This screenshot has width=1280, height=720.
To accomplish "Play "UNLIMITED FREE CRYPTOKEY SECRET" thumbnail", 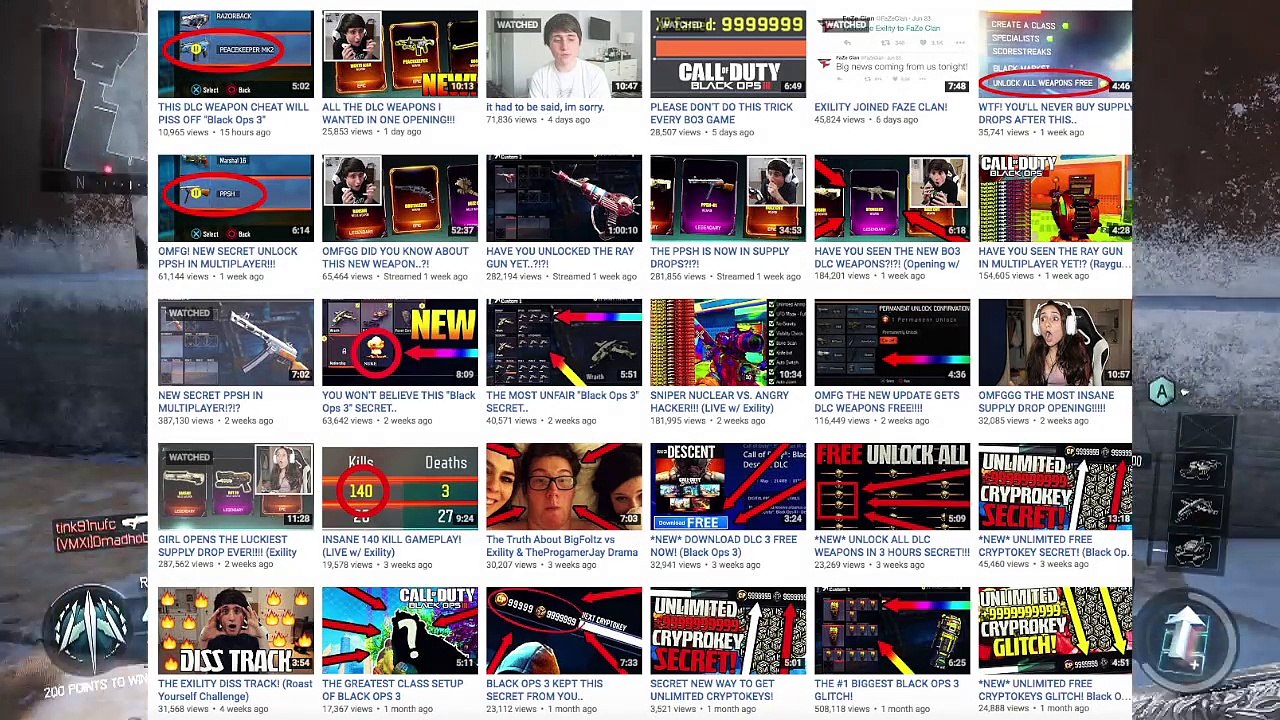I will pyautogui.click(x=1055, y=486).
